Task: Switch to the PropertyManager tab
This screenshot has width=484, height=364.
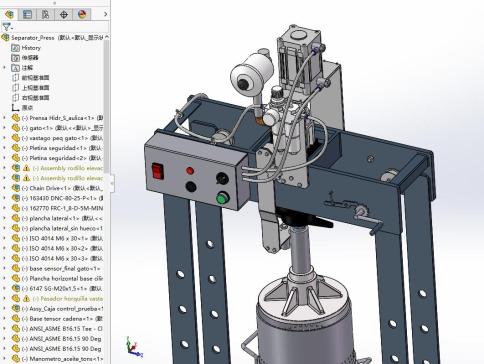Action: [x=27, y=14]
